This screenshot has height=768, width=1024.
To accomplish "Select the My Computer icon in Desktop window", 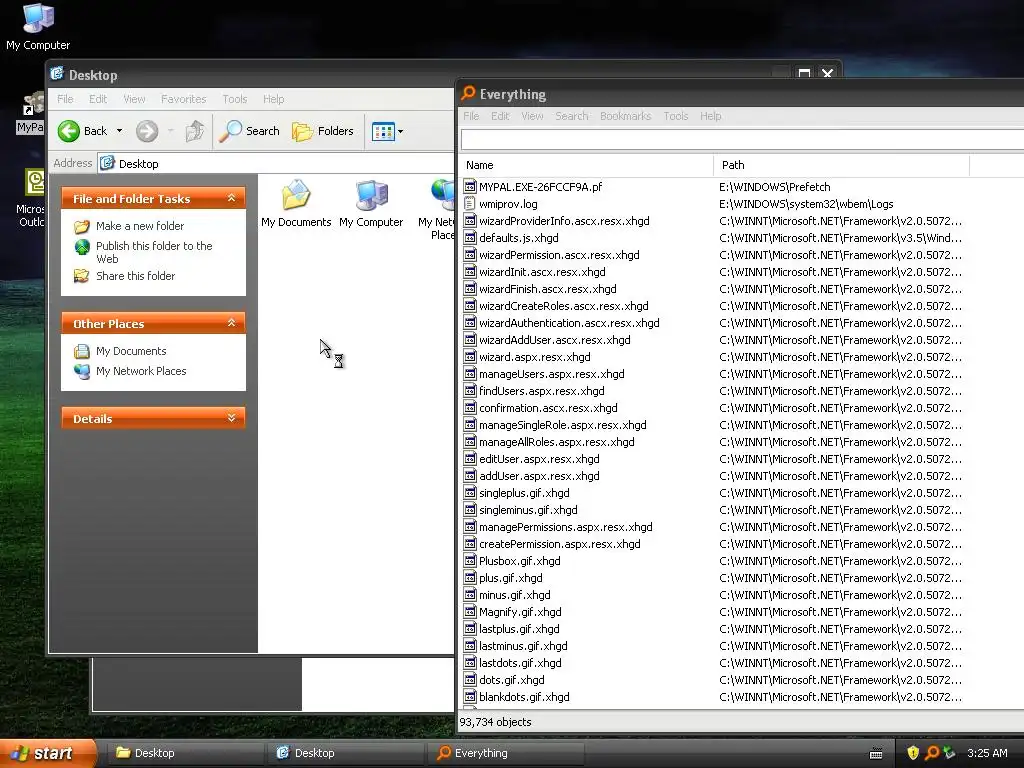I will click(372, 195).
